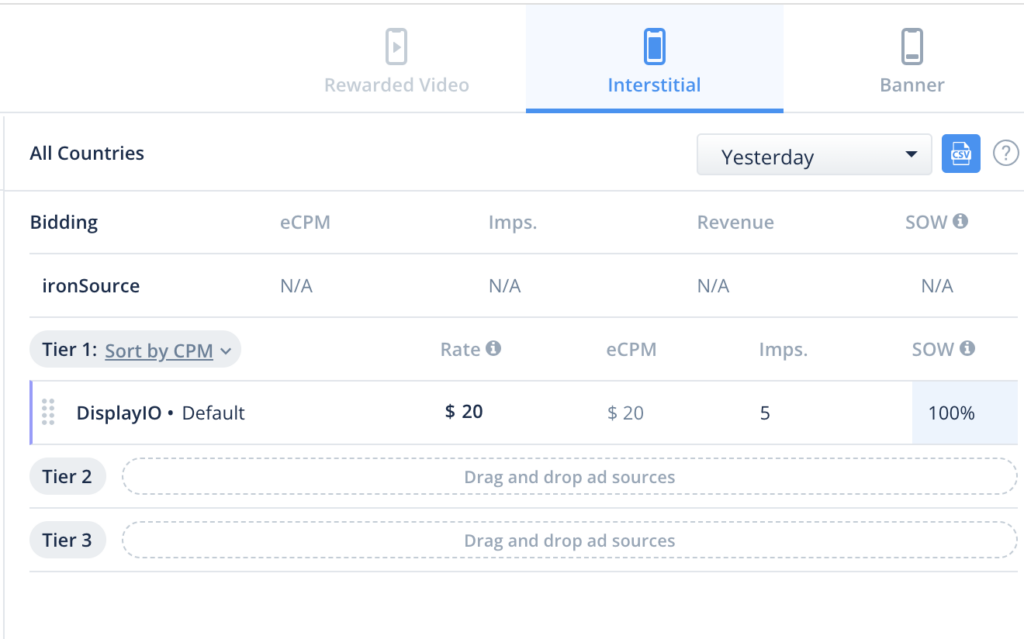Click the Rewarded Video phone icon
Image resolution: width=1024 pixels, height=639 pixels.
[x=396, y=46]
